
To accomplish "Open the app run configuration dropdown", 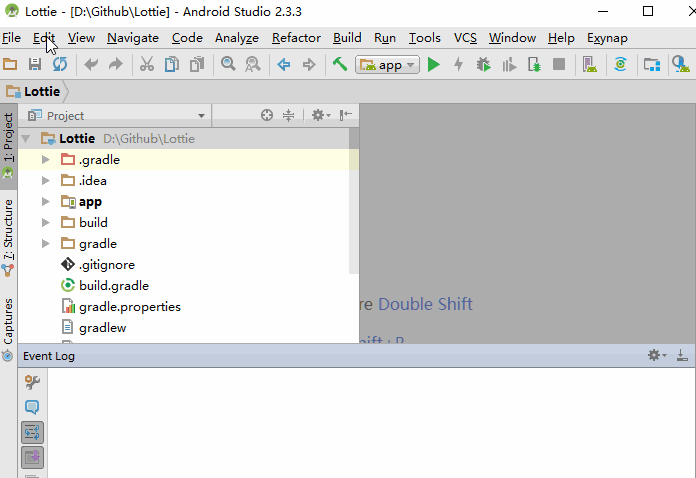I will tap(387, 65).
